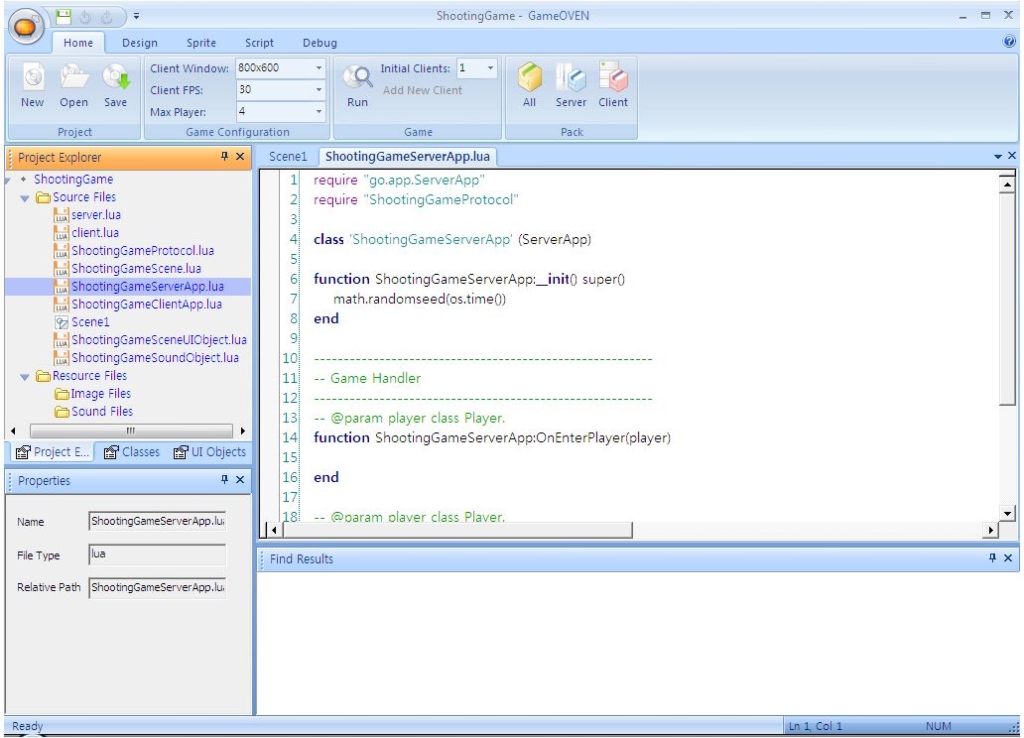This screenshot has height=738, width=1024.
Task: Open the document tab list arrow
Action: point(997,157)
